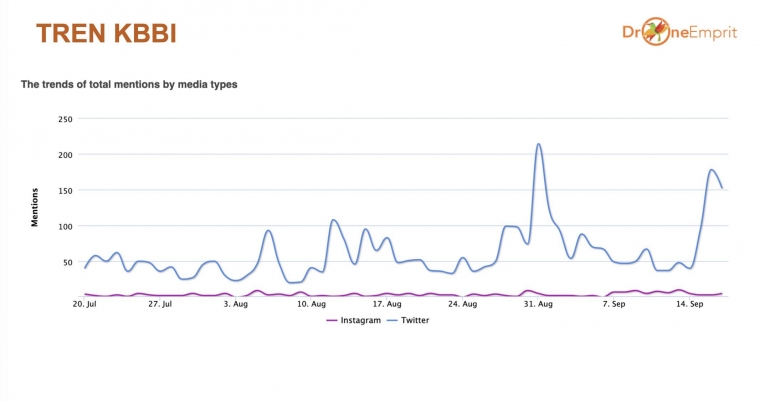Click the 3. Aug date label
Viewport: 760px width, 402px height.
236,304
